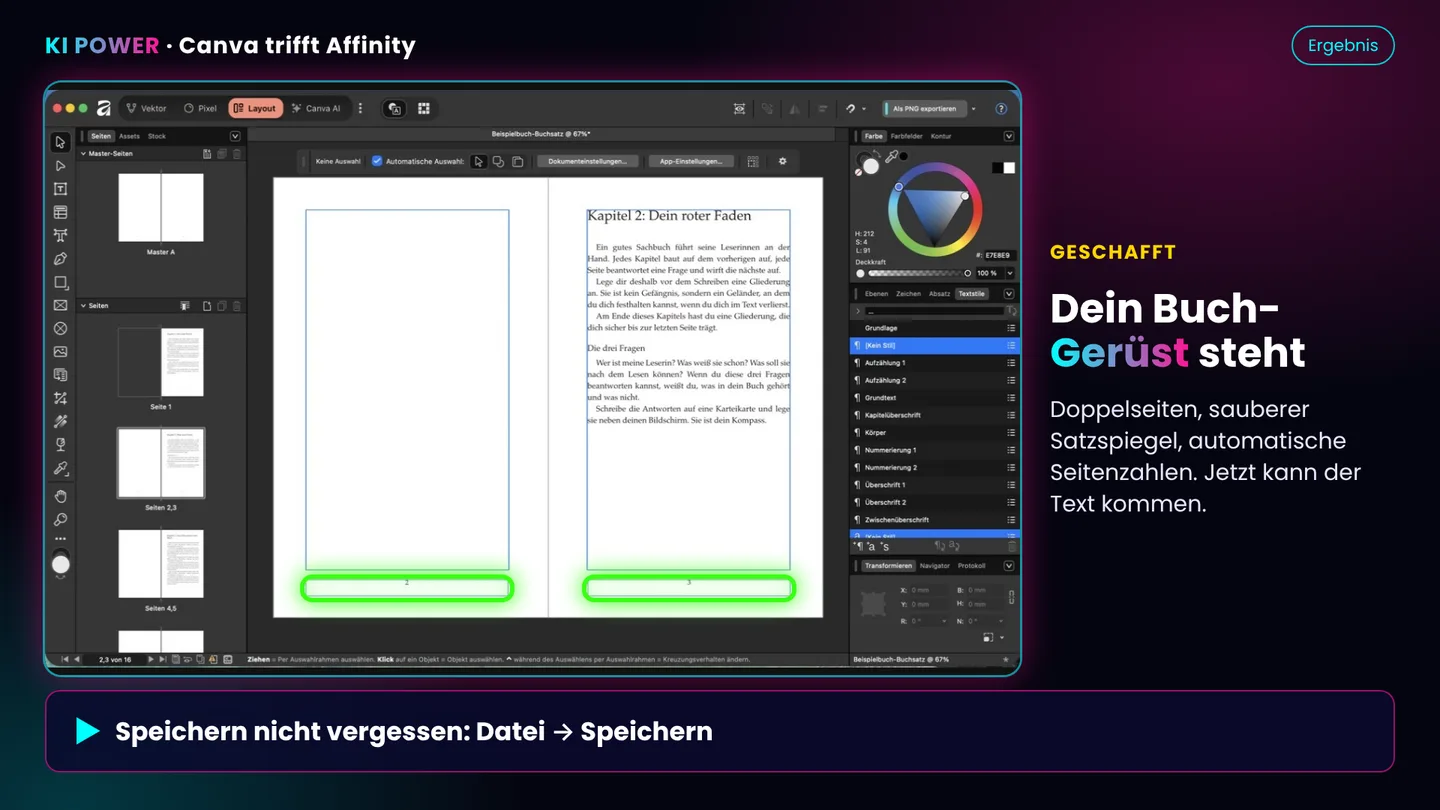Click the Als PNG exportieren button
The width and height of the screenshot is (1440, 810).
pos(923,108)
